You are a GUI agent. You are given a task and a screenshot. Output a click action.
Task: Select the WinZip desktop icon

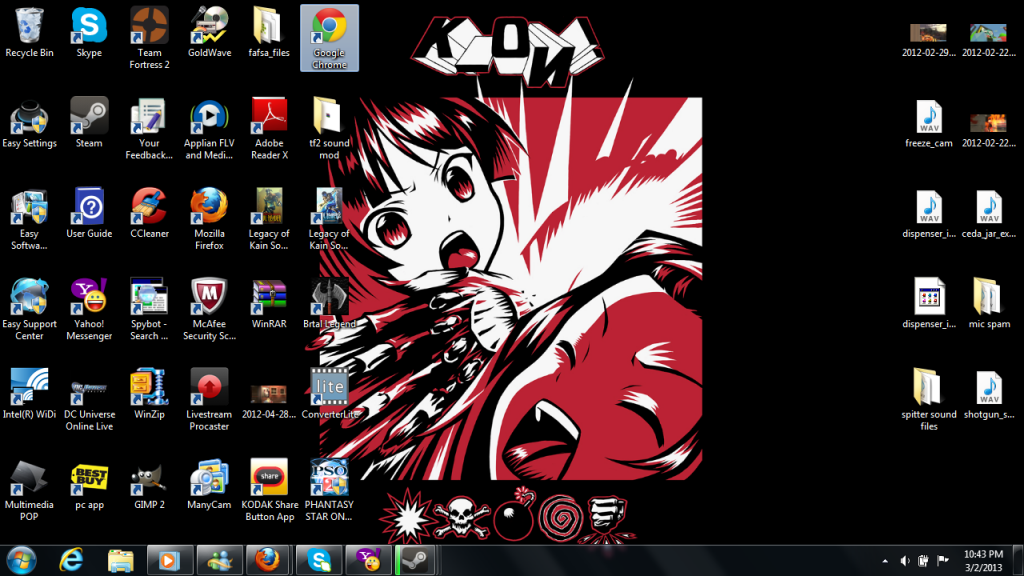point(149,394)
